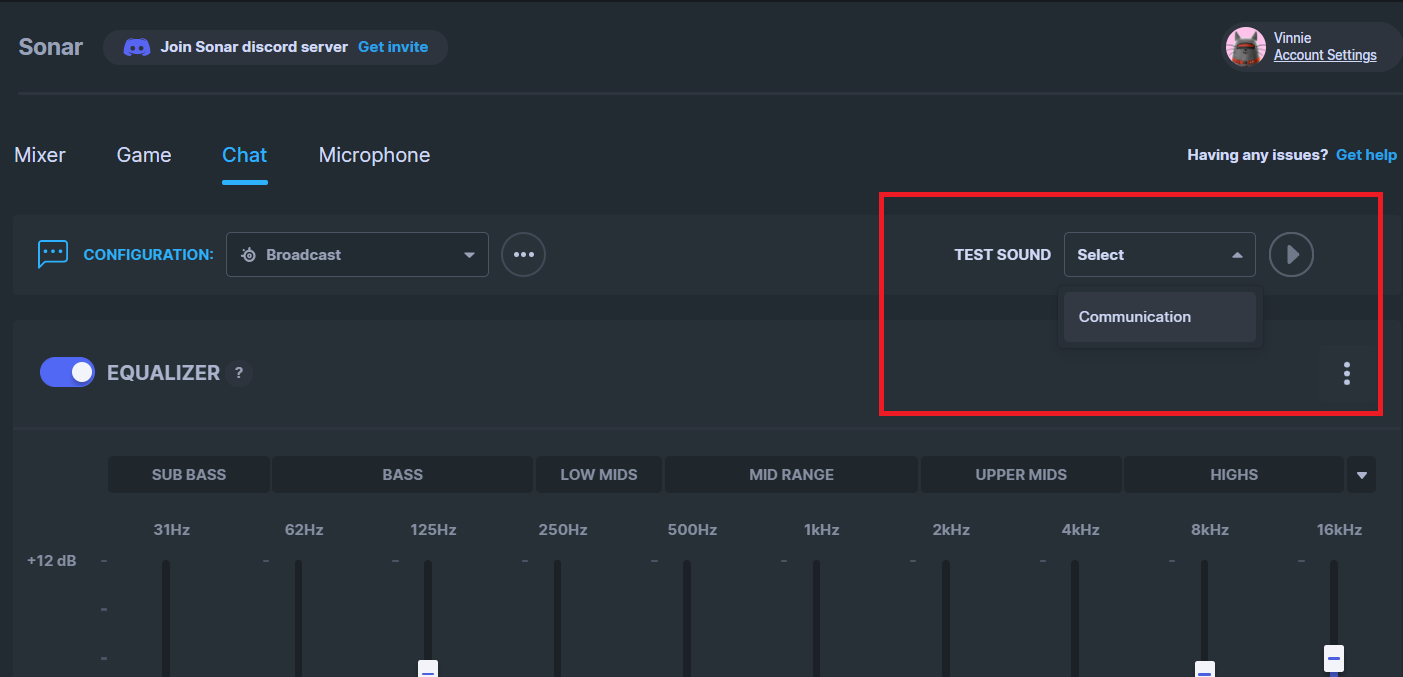1403x677 pixels.
Task: Click the CONFIGURATION: label
Action: point(148,255)
